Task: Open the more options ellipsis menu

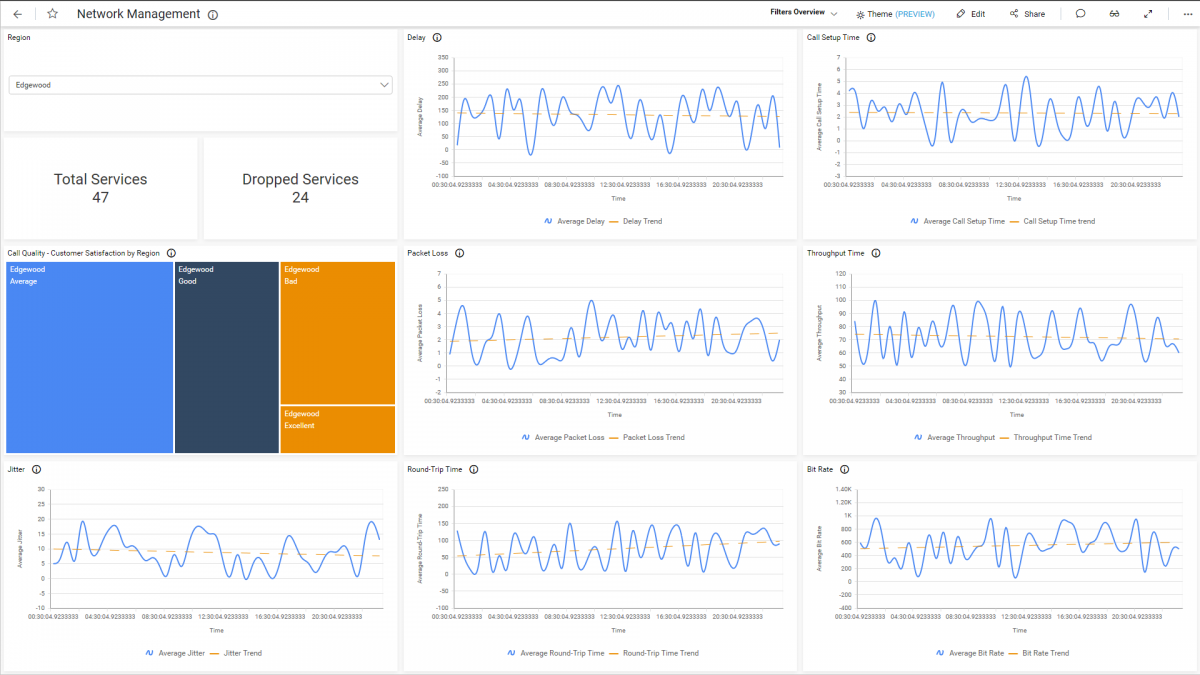Action: (x=1185, y=13)
